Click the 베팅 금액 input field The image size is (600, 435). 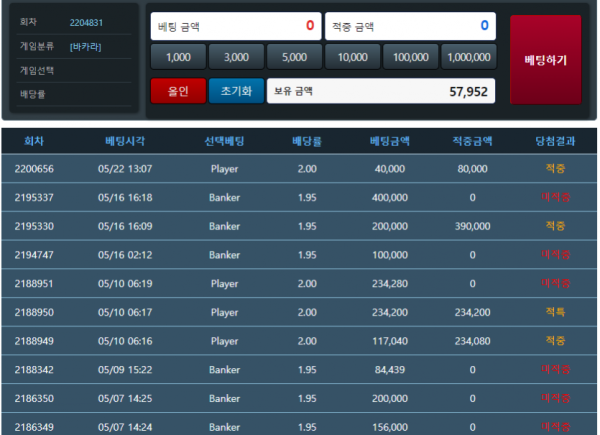pyautogui.click(x=235, y=26)
